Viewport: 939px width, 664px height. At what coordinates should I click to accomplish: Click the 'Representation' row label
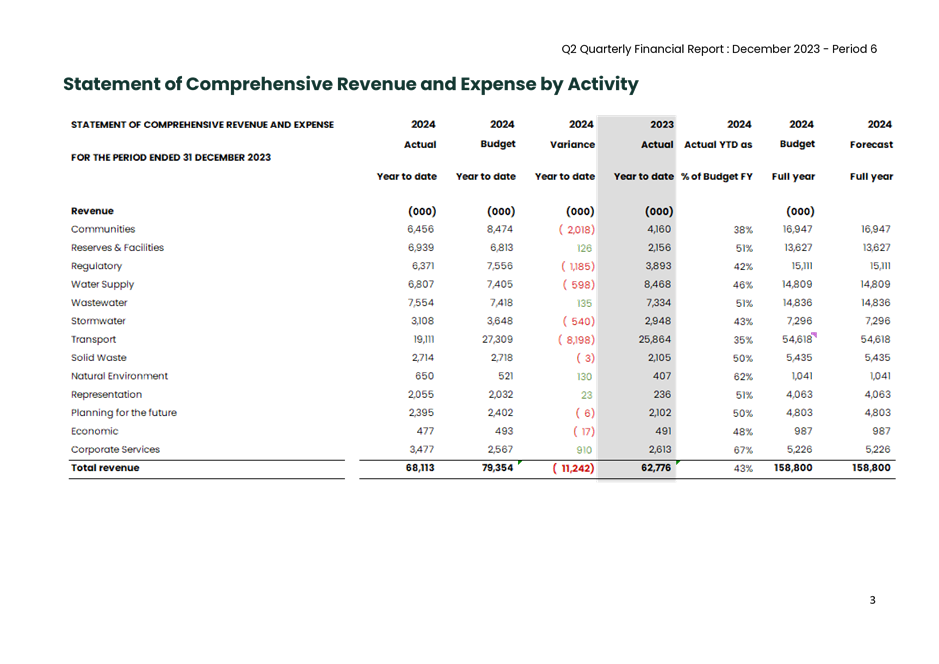coord(107,395)
